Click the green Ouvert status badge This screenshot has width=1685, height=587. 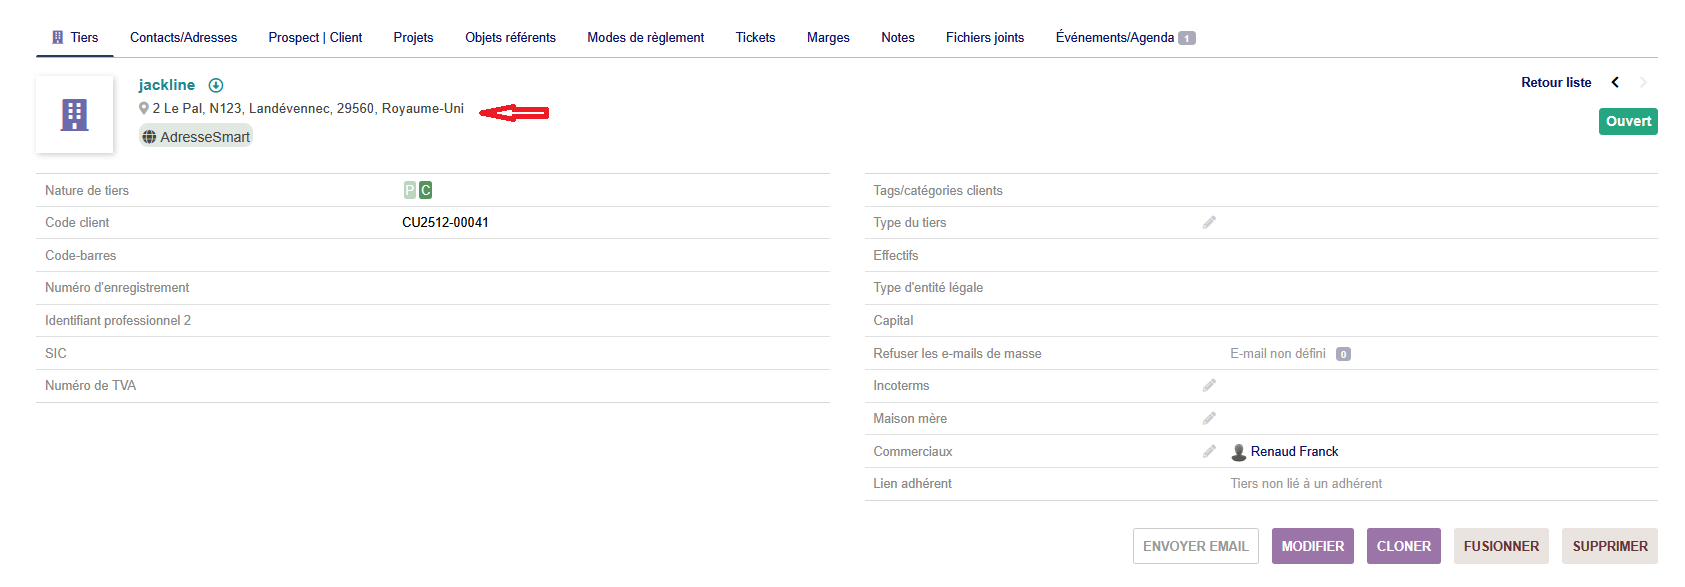(x=1628, y=122)
